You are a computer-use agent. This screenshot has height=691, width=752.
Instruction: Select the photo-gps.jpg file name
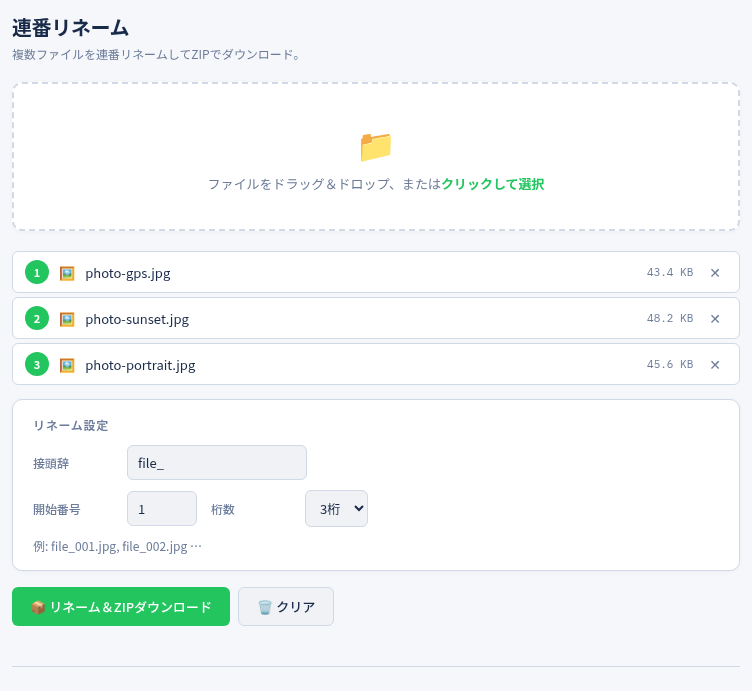(128, 273)
